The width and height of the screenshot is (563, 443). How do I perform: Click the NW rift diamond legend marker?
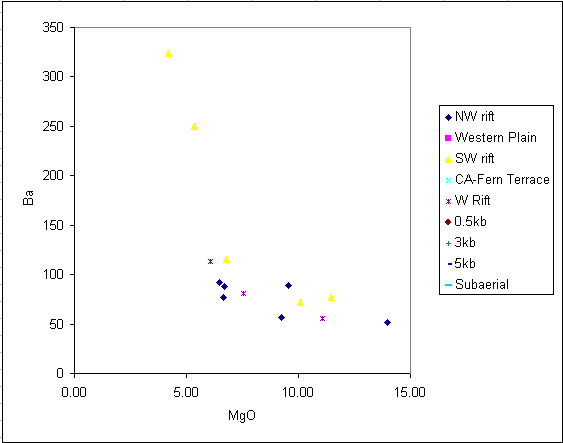448,117
